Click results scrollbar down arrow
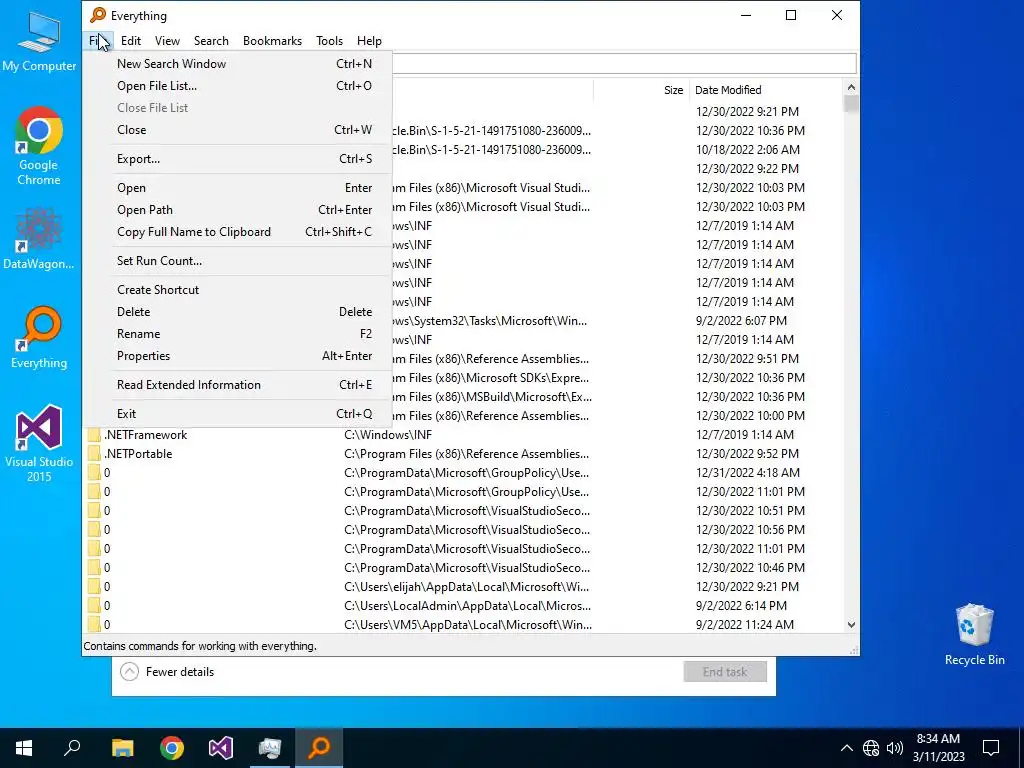 click(851, 625)
